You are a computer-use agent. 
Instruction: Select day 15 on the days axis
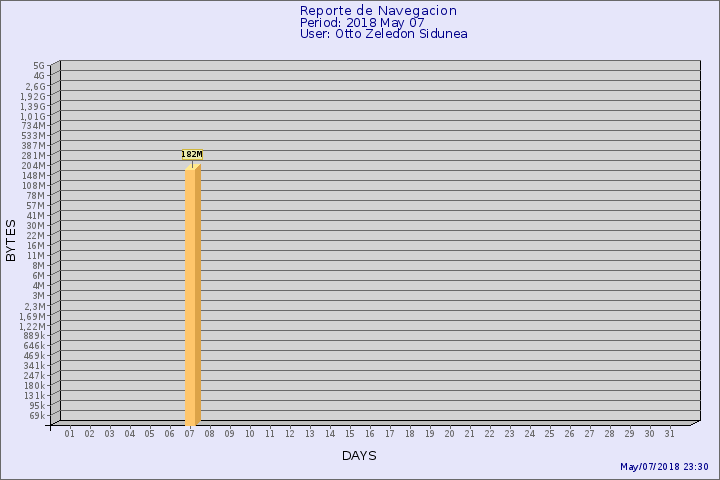350,434
